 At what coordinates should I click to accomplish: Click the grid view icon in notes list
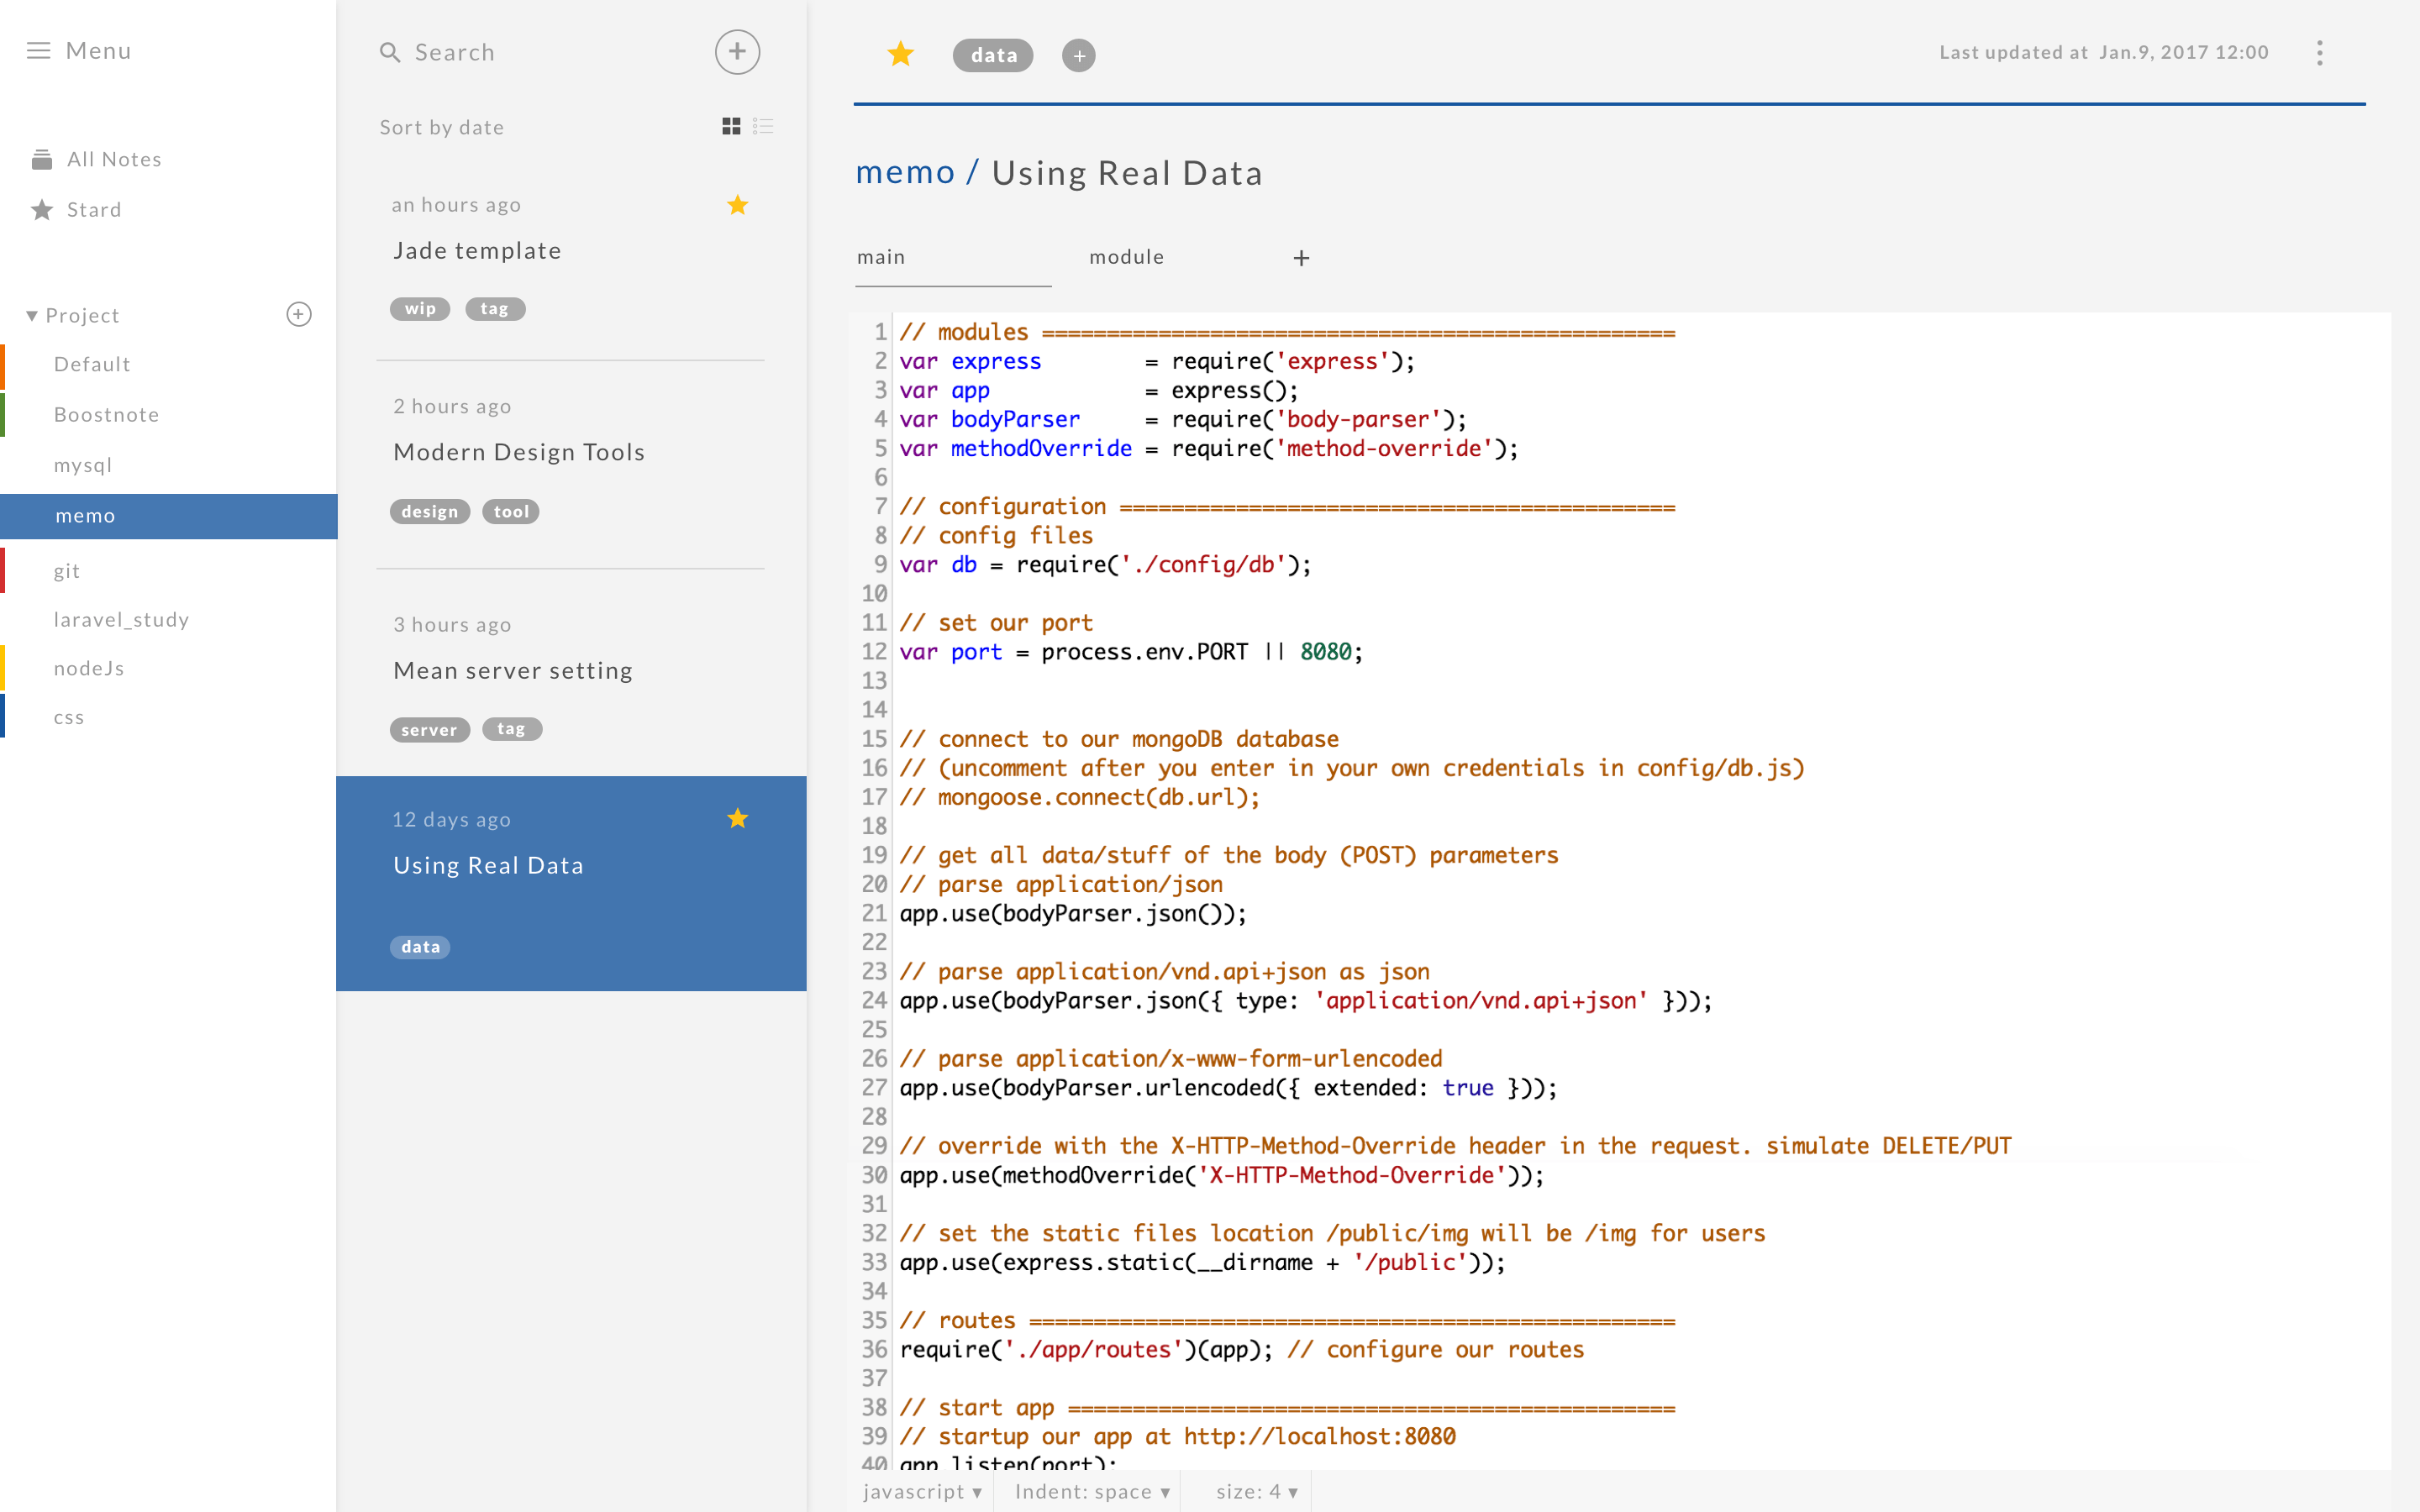(x=732, y=125)
